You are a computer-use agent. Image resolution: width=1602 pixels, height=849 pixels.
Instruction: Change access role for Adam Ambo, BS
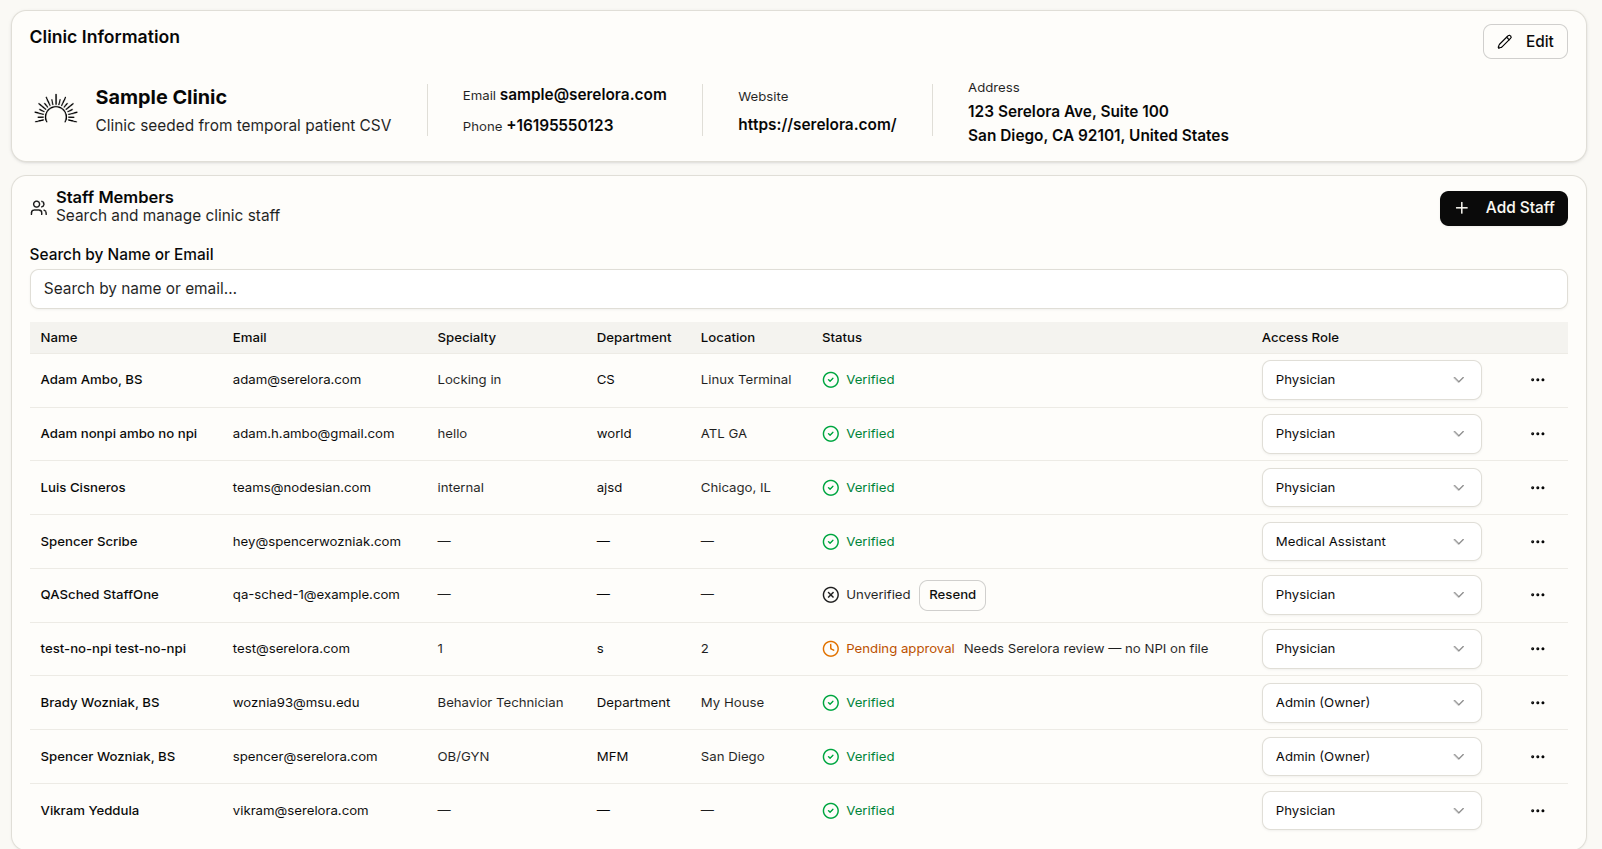click(1371, 380)
